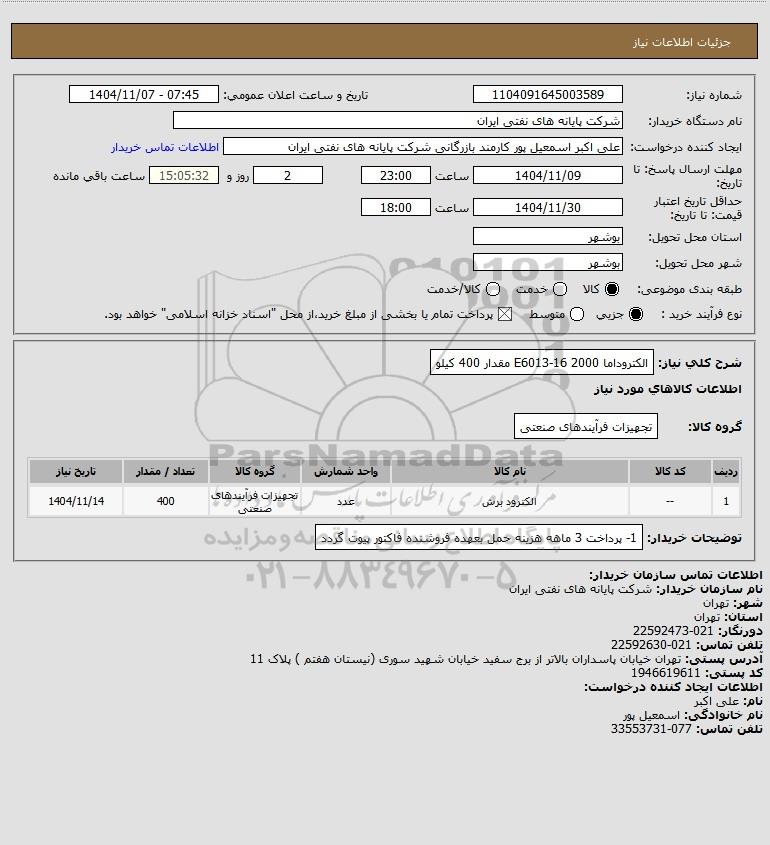
Task: Click the تاریخ نیاز column header
Action: pyautogui.click(x=76, y=472)
